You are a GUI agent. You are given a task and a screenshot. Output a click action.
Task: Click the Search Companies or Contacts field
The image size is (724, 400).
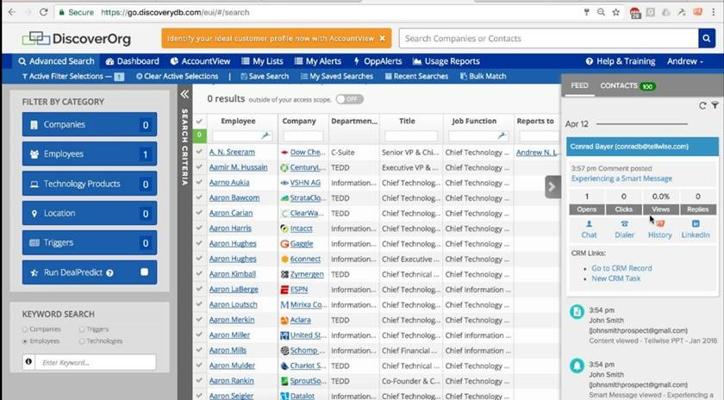click(x=549, y=38)
